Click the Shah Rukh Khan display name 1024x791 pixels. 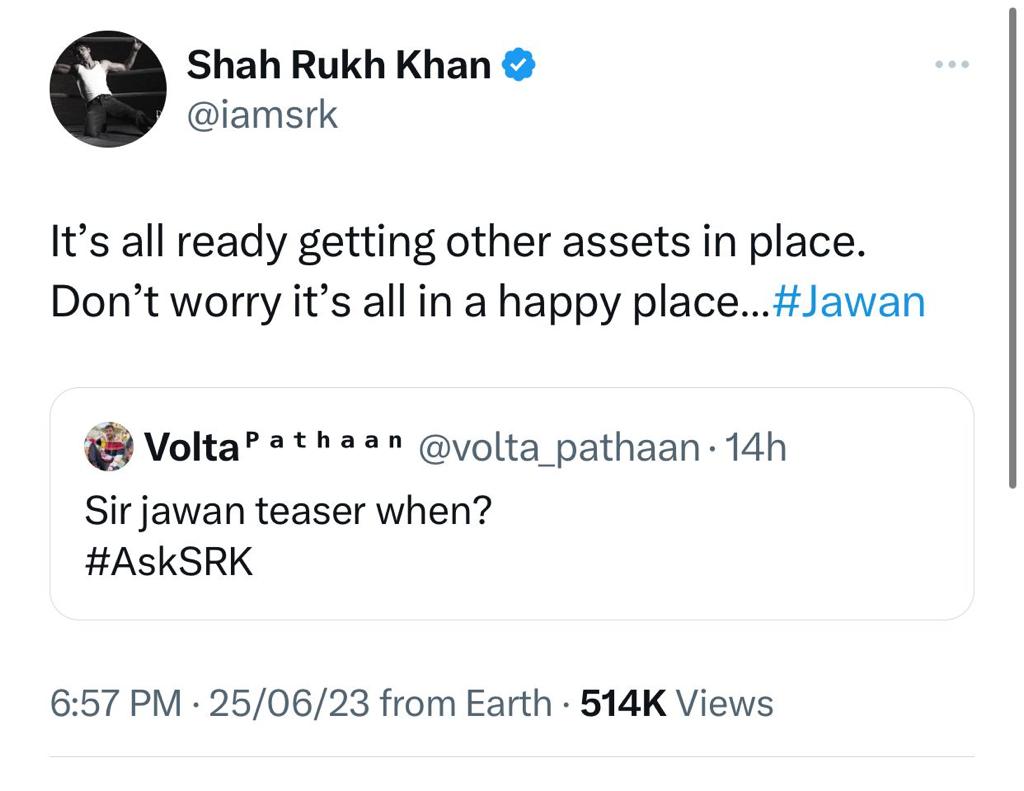[x=339, y=66]
